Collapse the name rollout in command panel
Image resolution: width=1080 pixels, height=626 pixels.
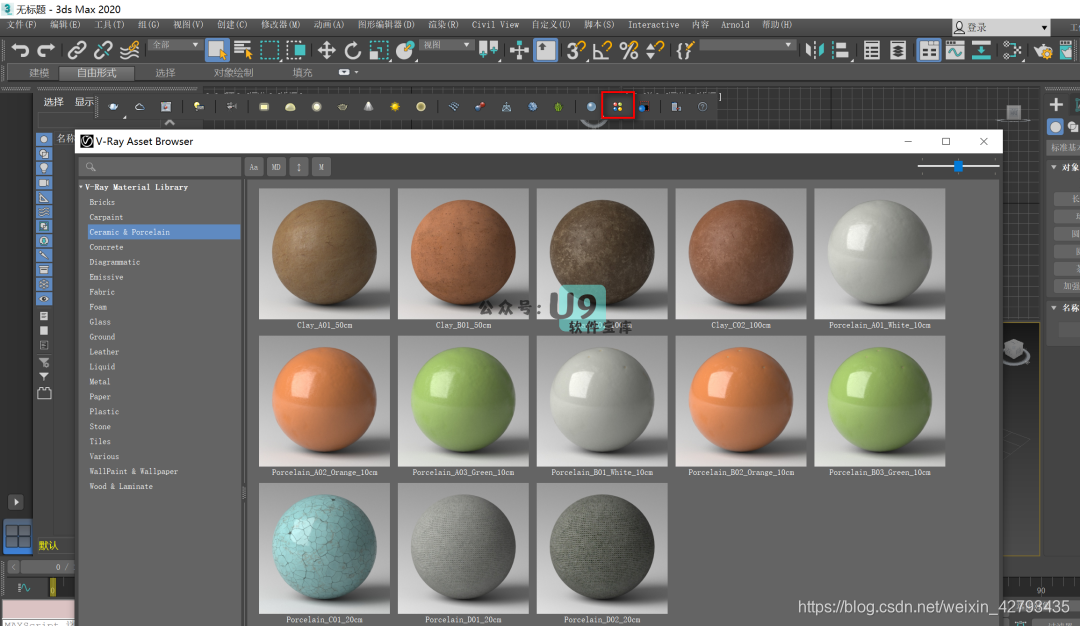pyautogui.click(x=1053, y=308)
